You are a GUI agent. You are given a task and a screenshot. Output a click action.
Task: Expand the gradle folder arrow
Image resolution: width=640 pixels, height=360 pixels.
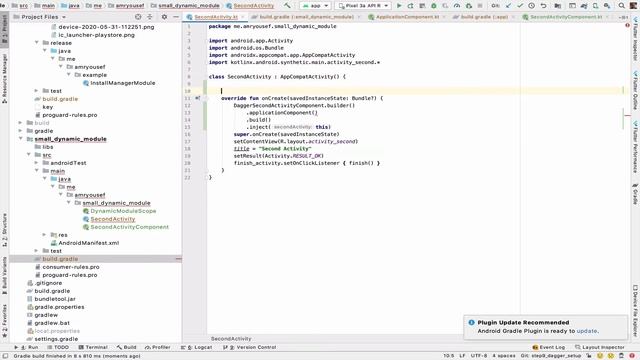tap(20, 131)
